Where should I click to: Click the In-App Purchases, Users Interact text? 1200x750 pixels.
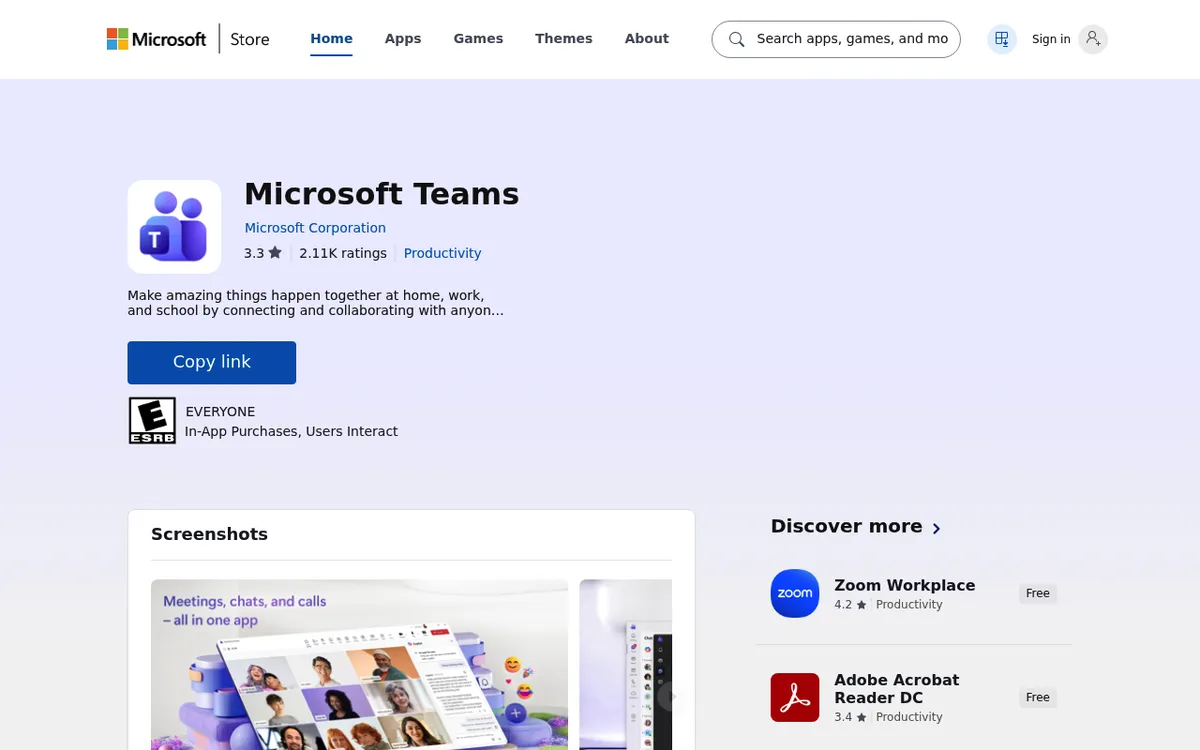[x=291, y=432]
